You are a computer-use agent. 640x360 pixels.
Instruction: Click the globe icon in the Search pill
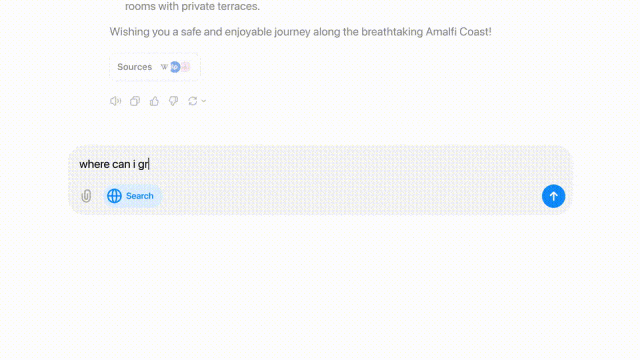pyautogui.click(x=114, y=196)
